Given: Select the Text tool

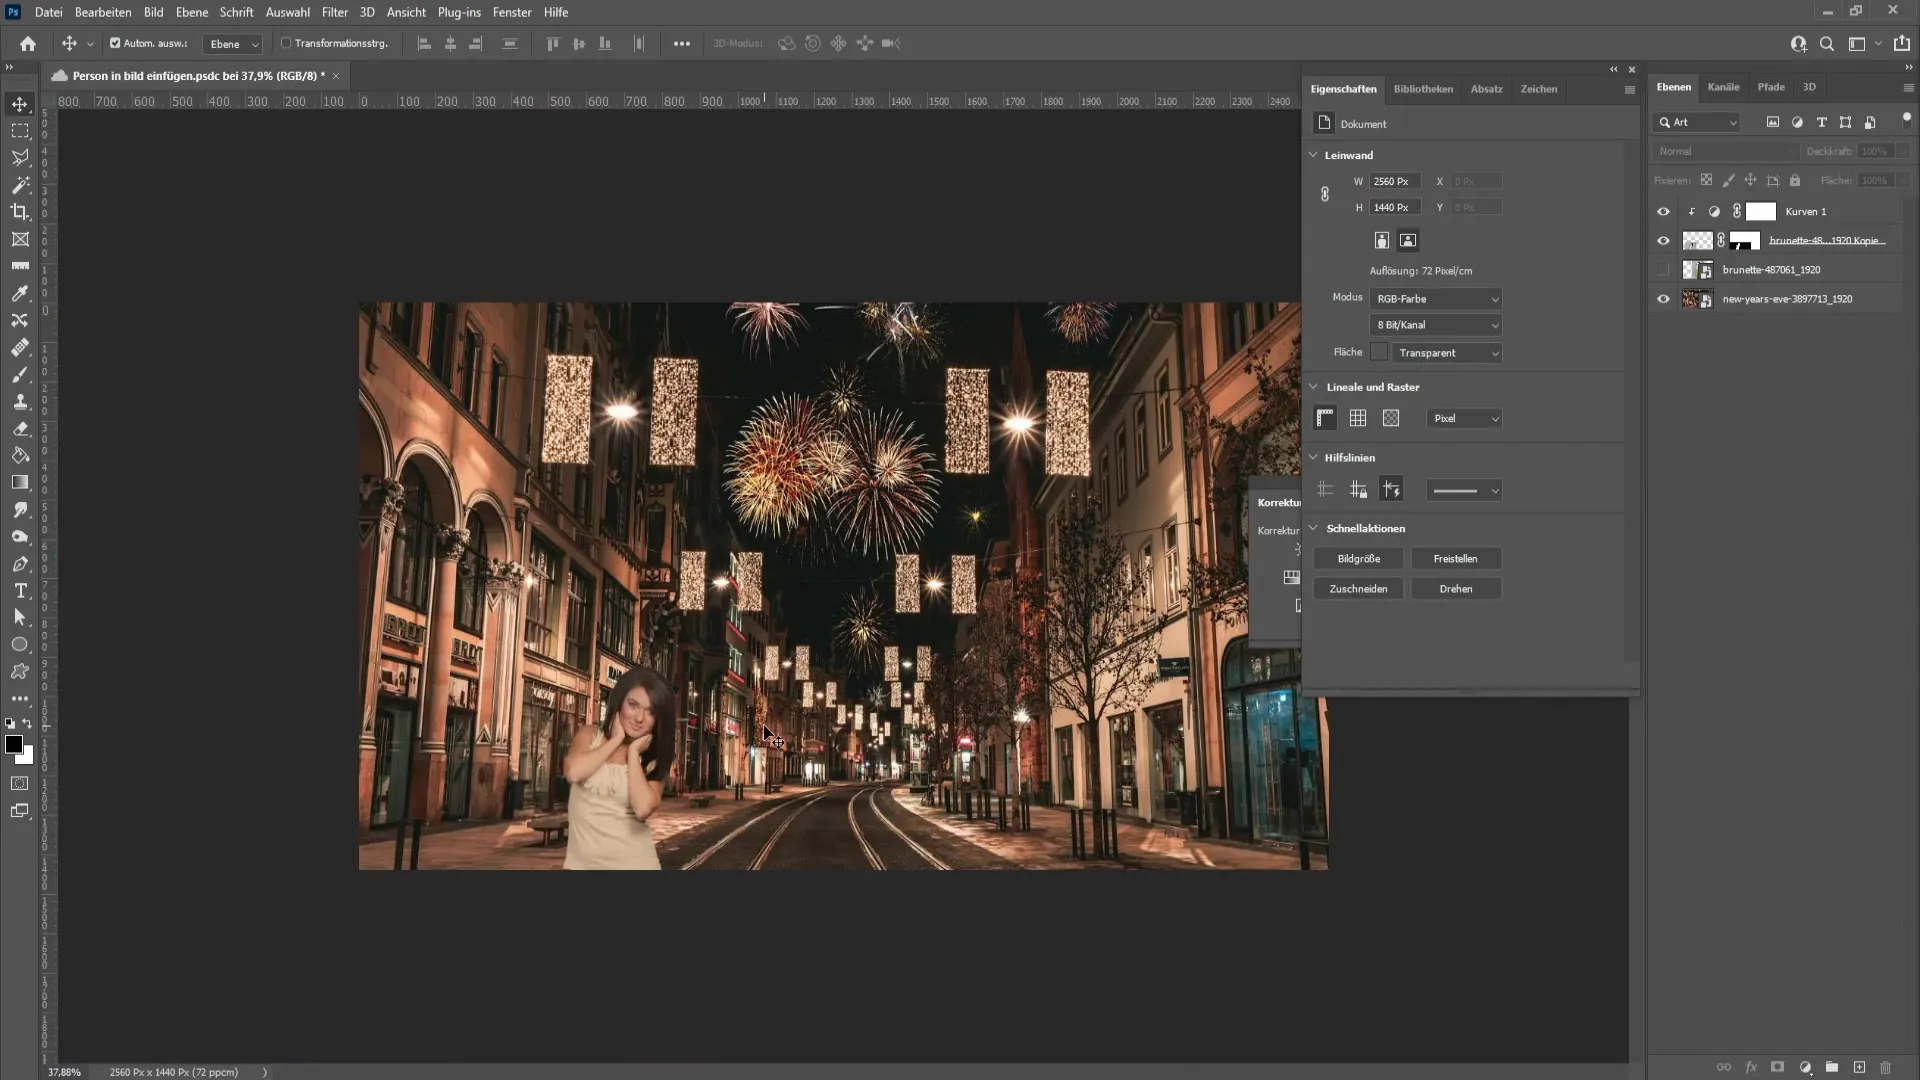Looking at the screenshot, I should pos(20,591).
